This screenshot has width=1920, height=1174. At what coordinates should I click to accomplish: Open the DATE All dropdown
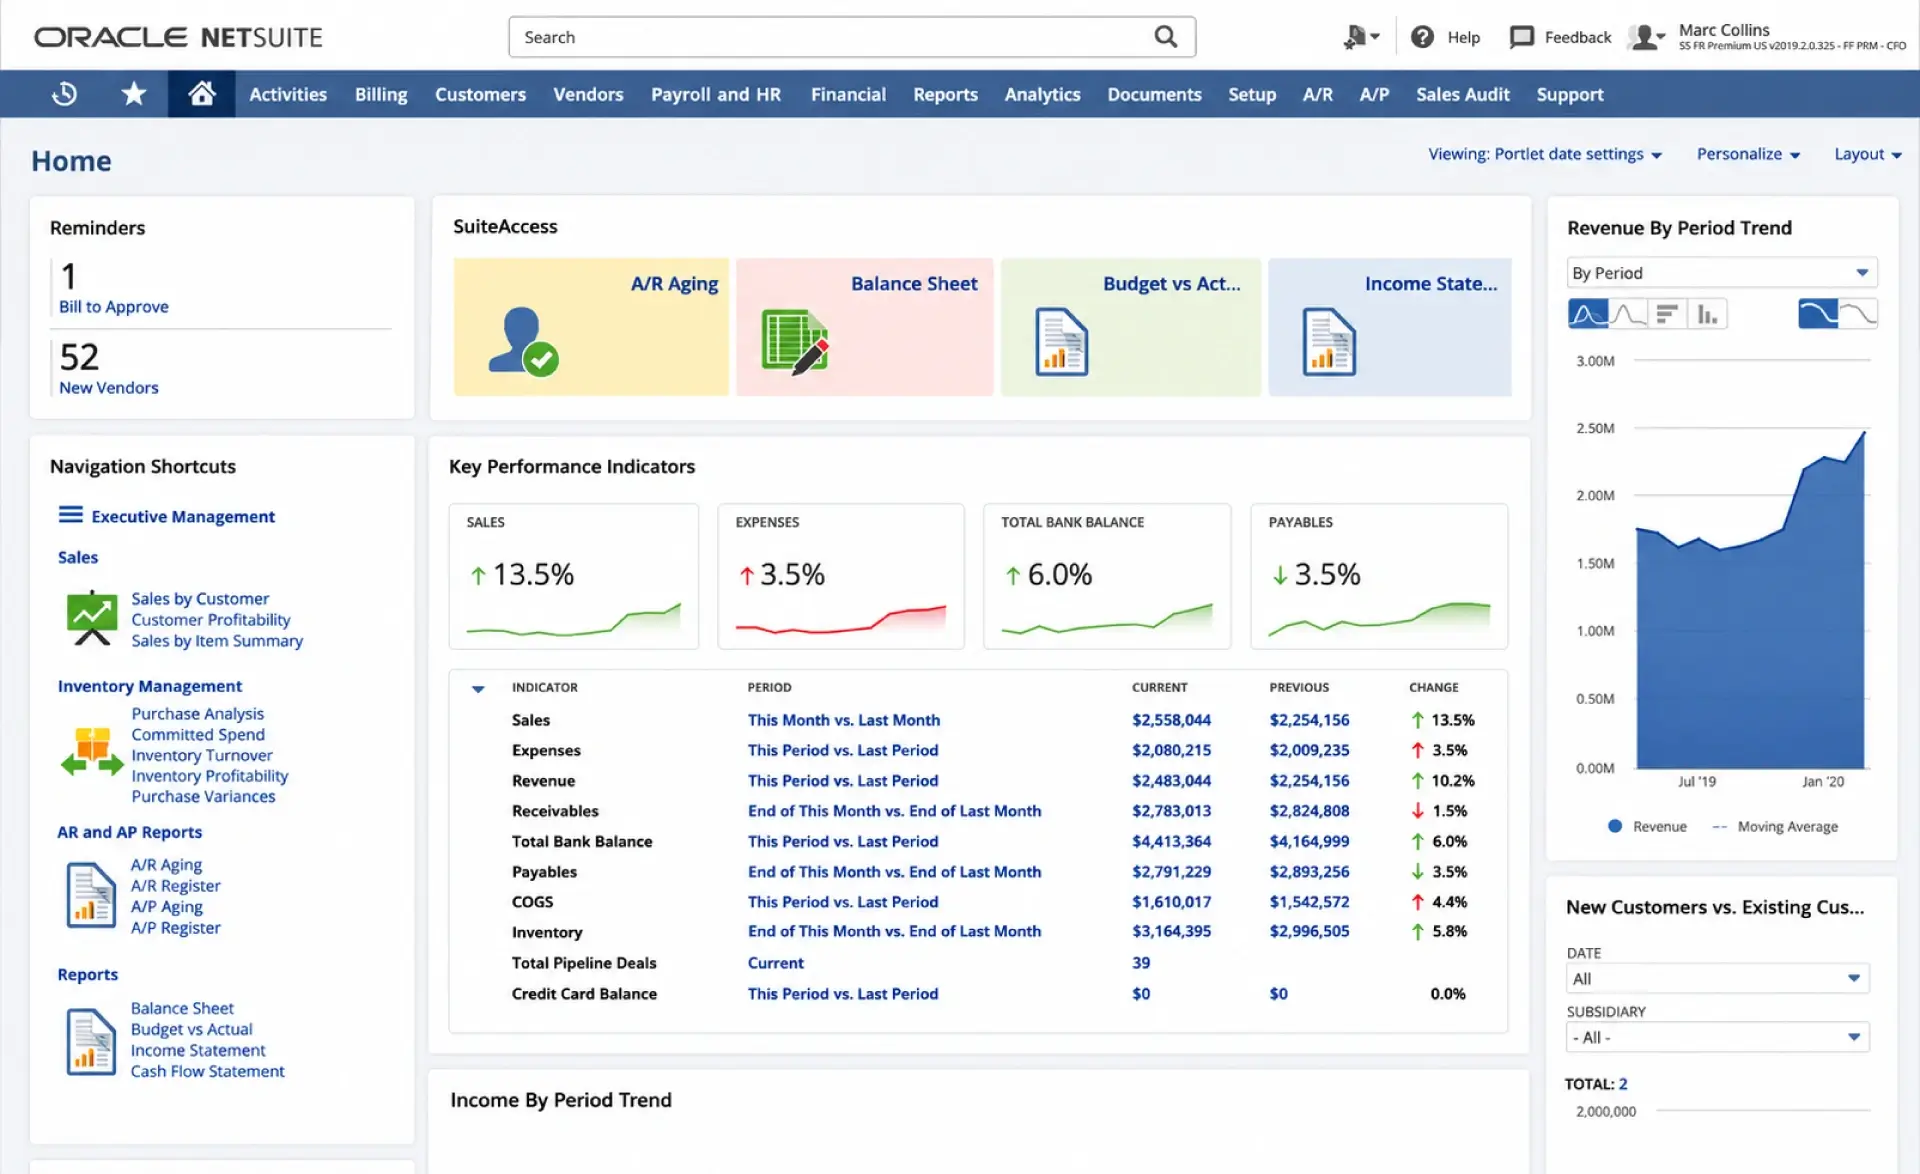tap(1717, 979)
